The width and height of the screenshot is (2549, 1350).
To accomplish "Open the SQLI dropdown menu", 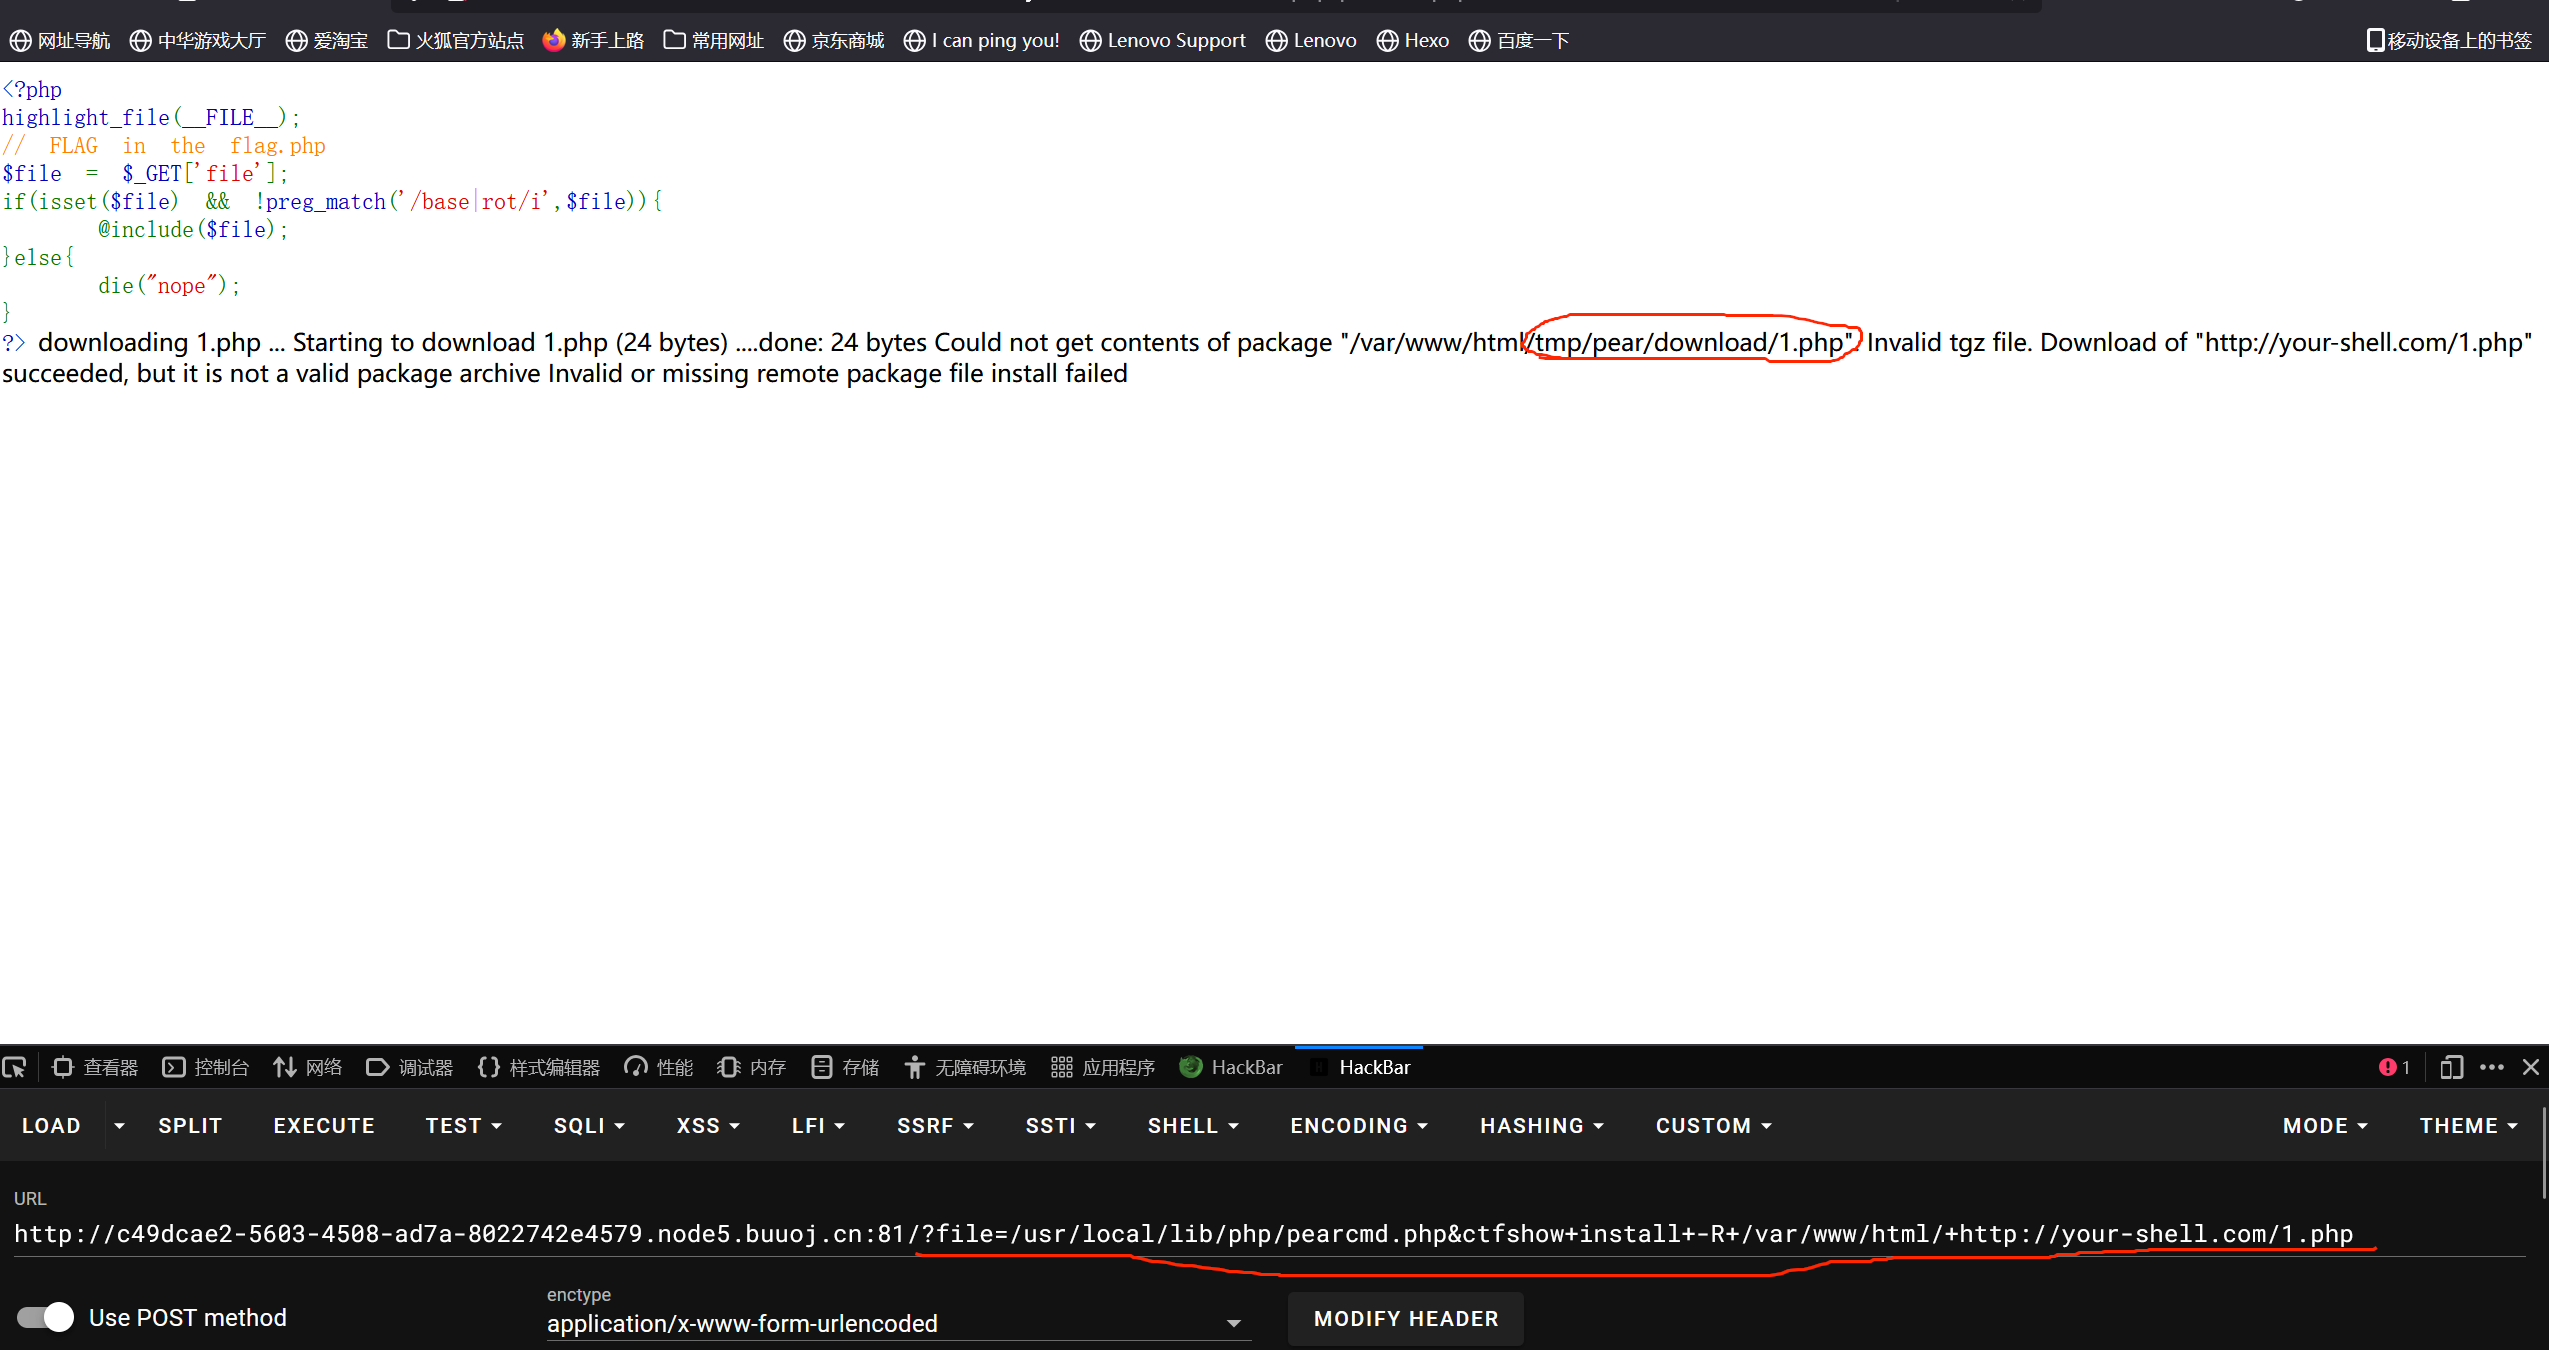I will pos(589,1125).
